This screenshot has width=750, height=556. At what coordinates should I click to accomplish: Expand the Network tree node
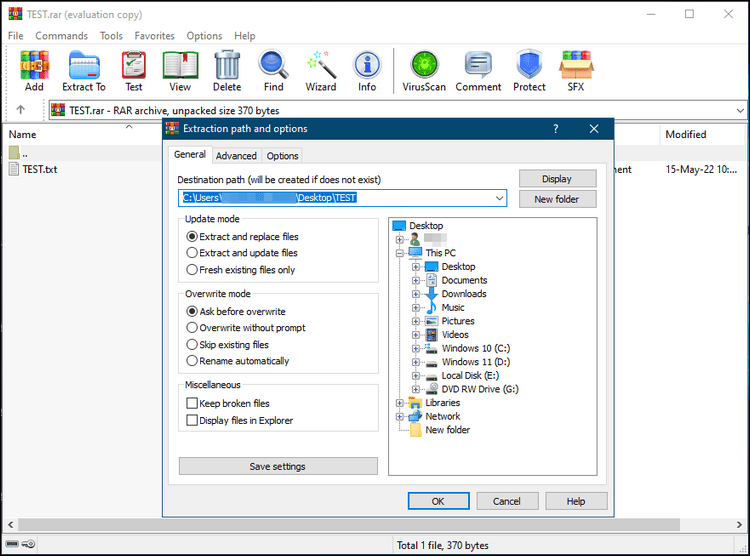click(400, 417)
